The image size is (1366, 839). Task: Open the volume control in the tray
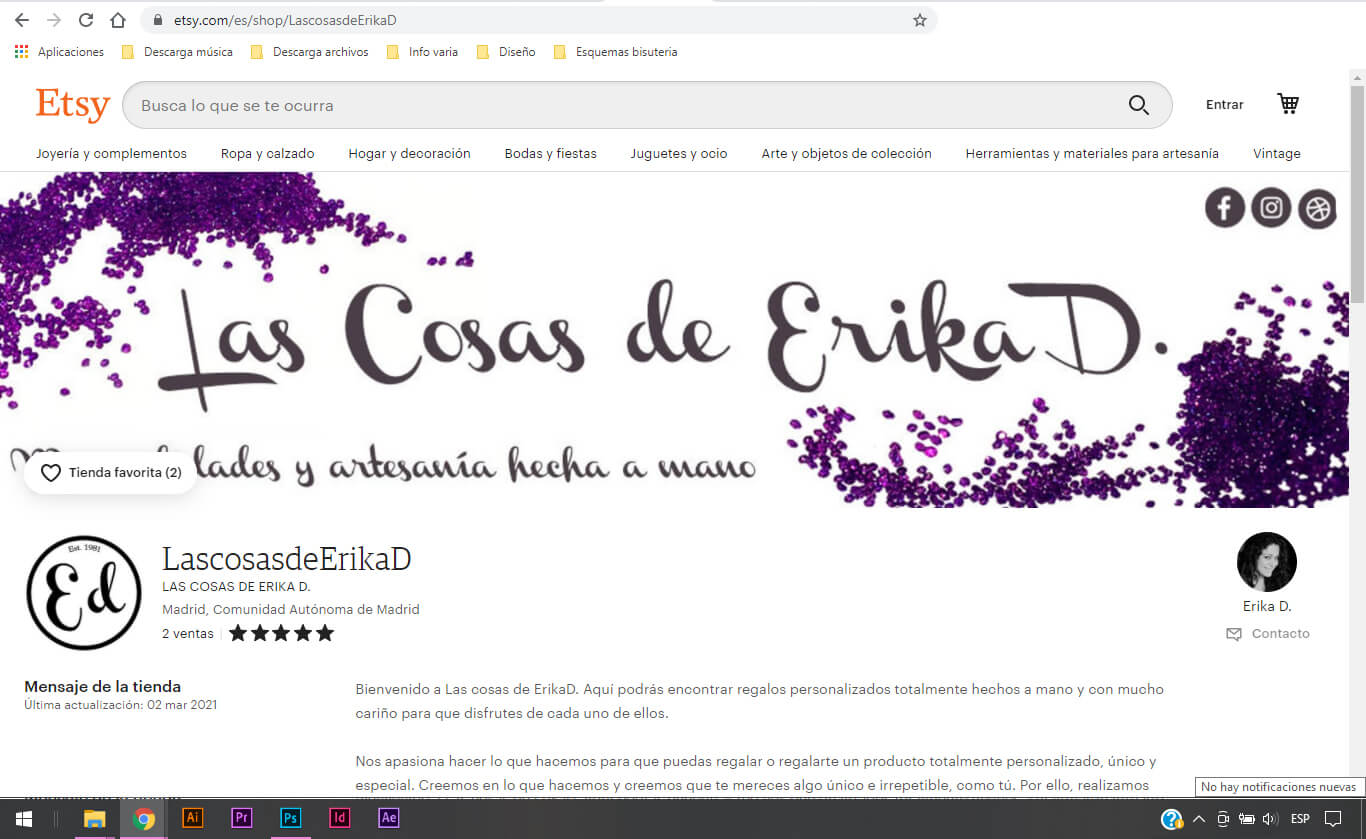[1270, 819]
